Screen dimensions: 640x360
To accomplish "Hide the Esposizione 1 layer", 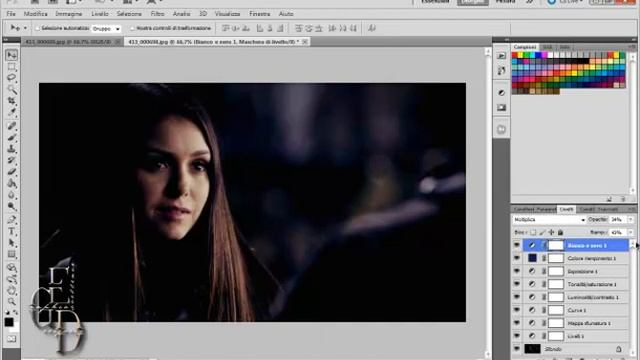I will click(x=517, y=271).
